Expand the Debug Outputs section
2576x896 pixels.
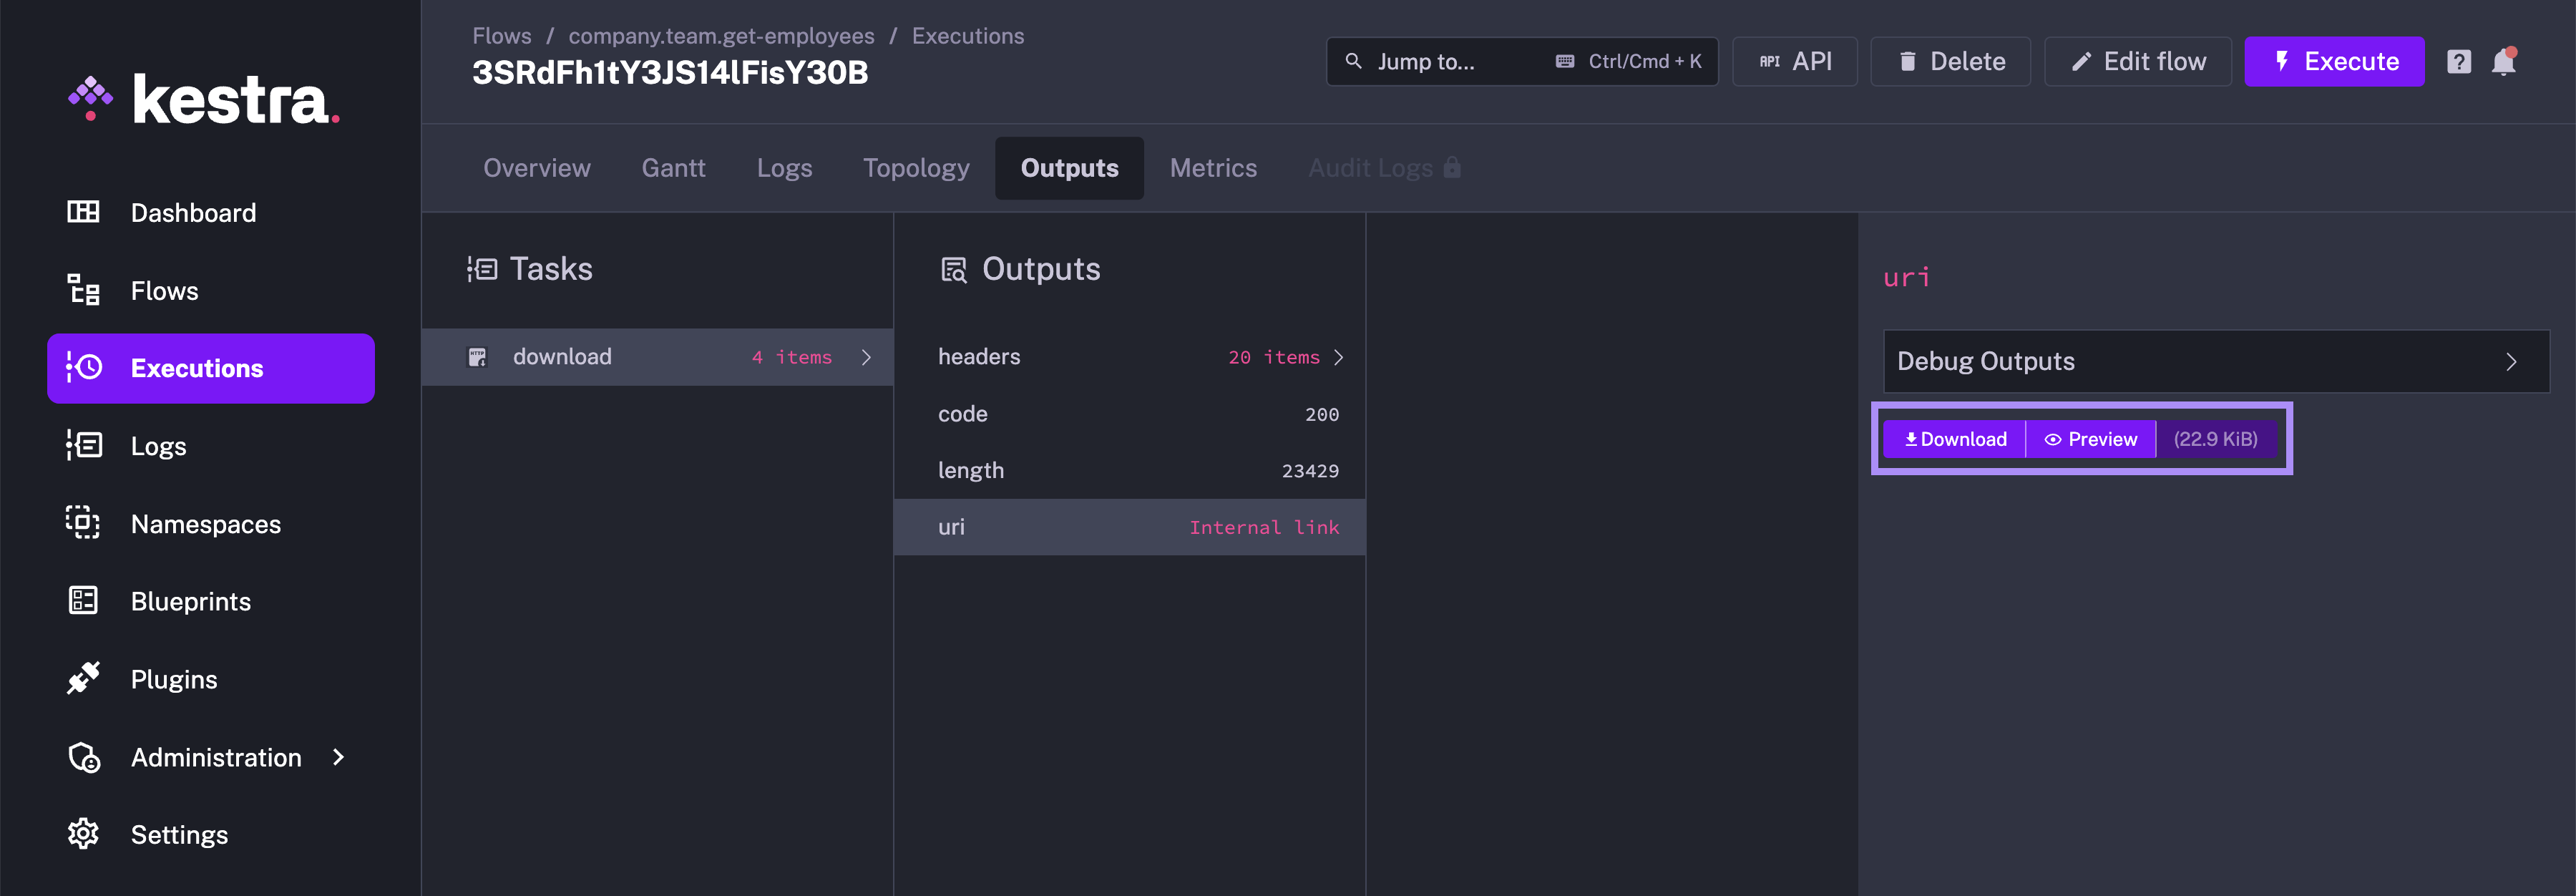click(x=2215, y=361)
